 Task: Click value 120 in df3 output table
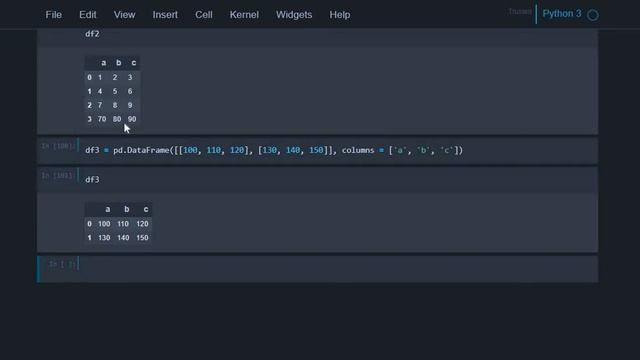142,224
